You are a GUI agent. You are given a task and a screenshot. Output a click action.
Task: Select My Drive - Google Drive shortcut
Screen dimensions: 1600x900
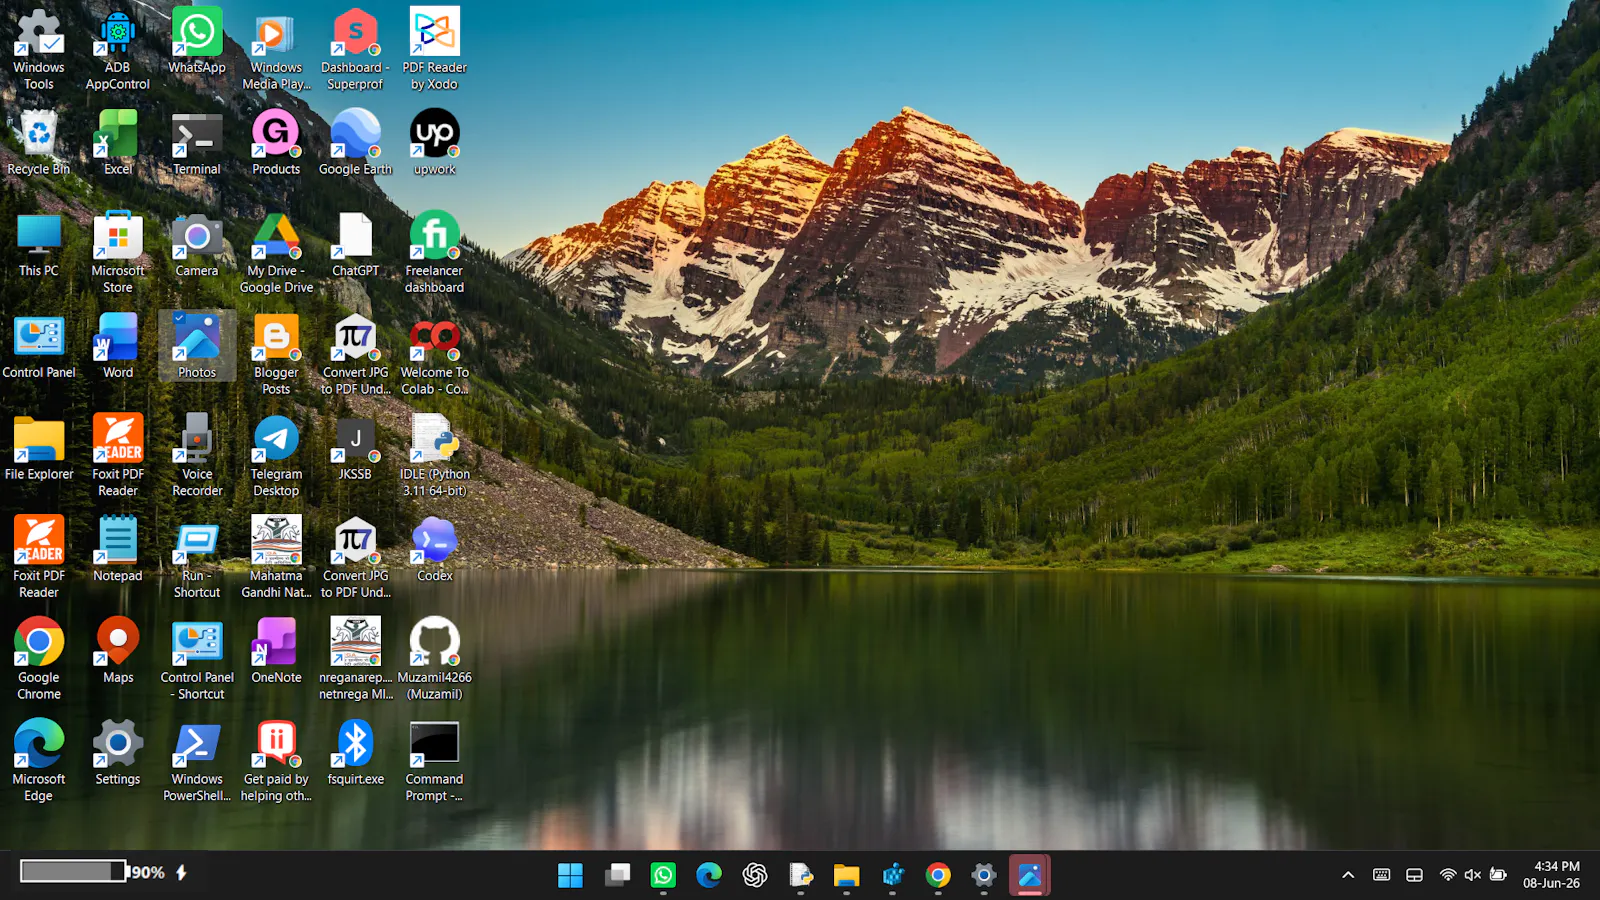pos(276,253)
